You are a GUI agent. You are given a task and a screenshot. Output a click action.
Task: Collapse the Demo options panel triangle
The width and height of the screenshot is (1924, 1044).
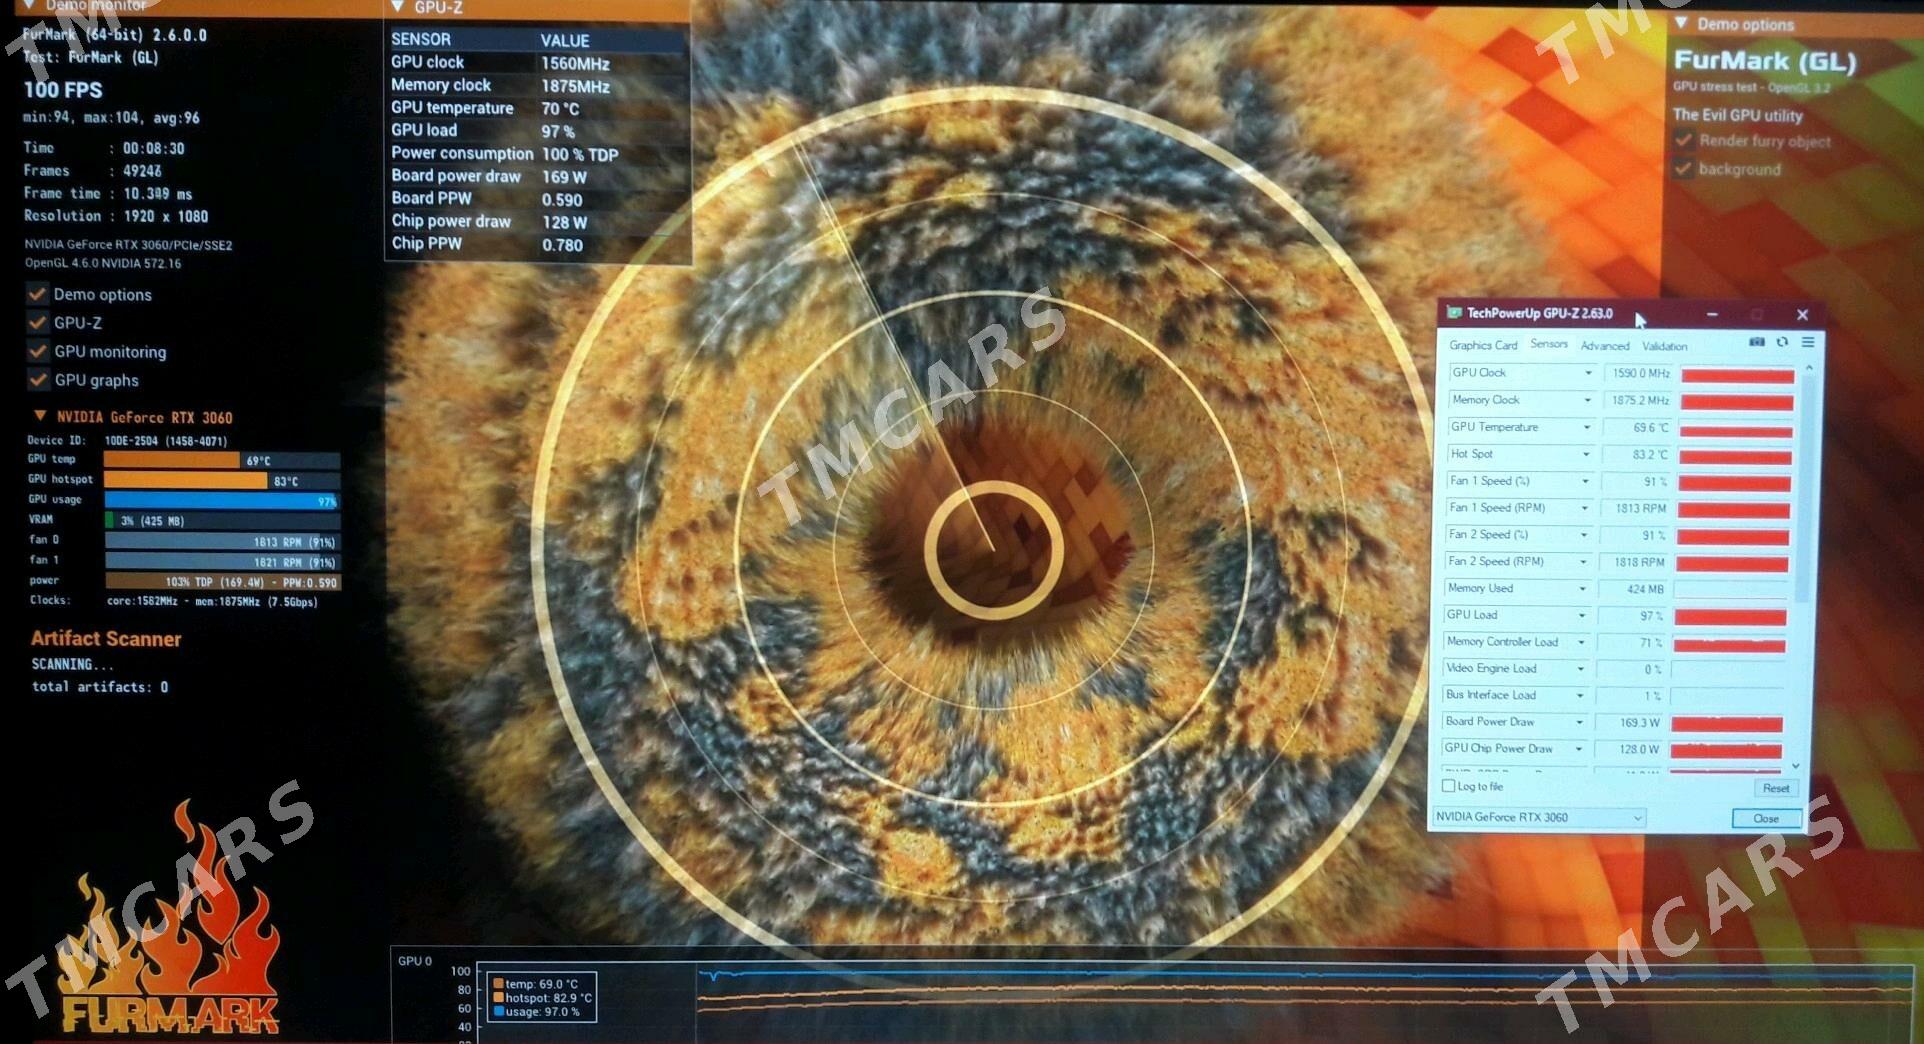coord(1681,23)
